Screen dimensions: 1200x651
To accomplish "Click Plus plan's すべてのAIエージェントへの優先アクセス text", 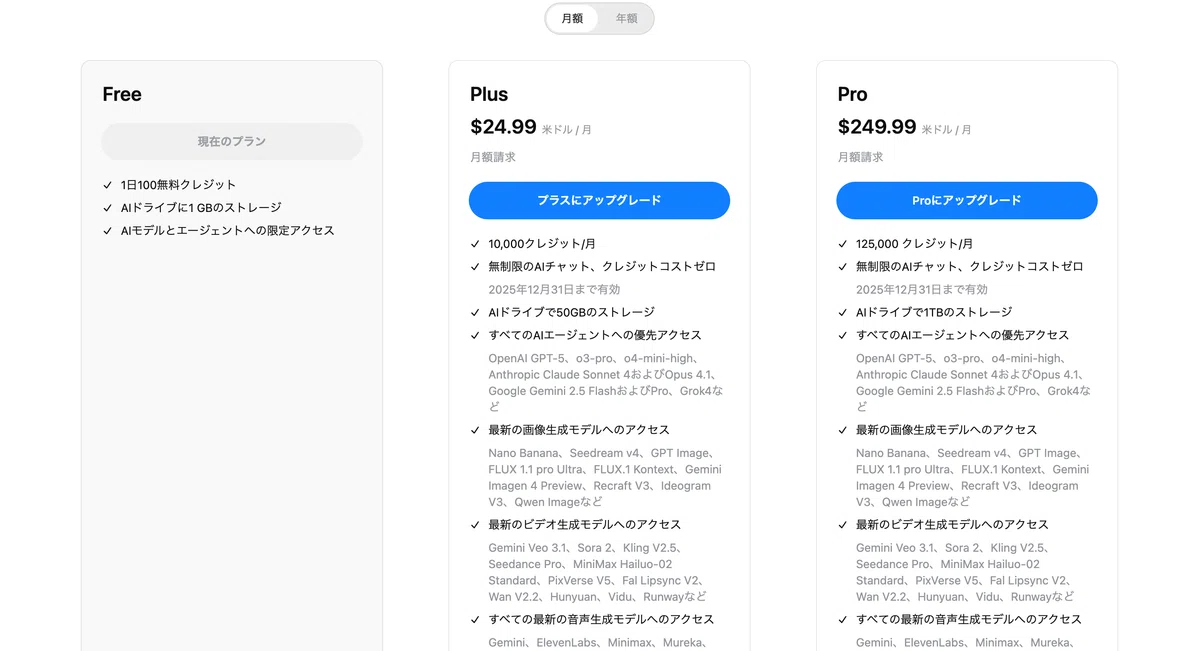I will point(595,335).
